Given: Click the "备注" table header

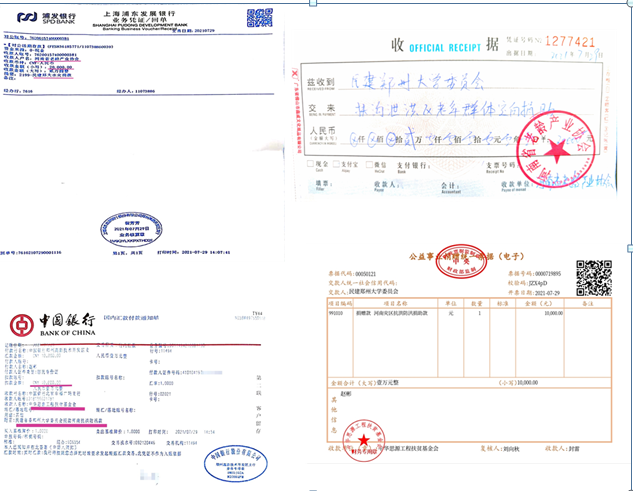Looking at the screenshot, I should tap(587, 303).
